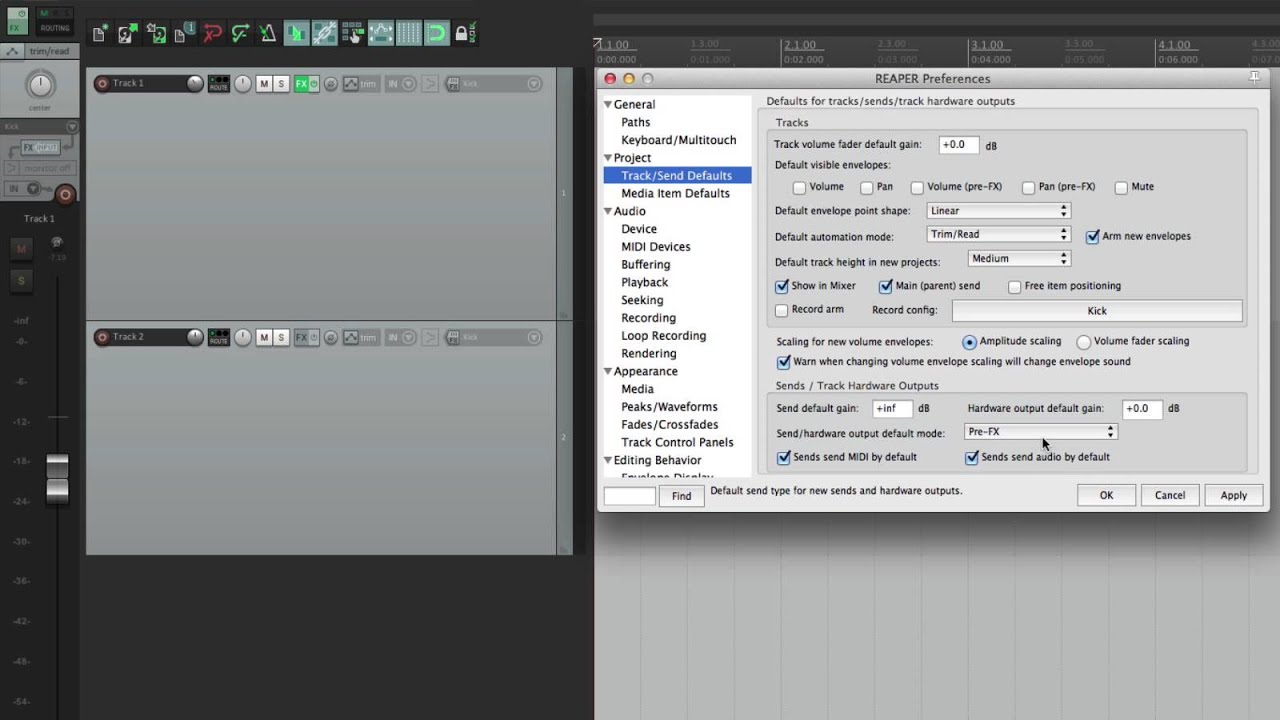The height and width of the screenshot is (720, 1280).
Task: Check the Mute envelope checkbox
Action: pyautogui.click(x=1121, y=187)
